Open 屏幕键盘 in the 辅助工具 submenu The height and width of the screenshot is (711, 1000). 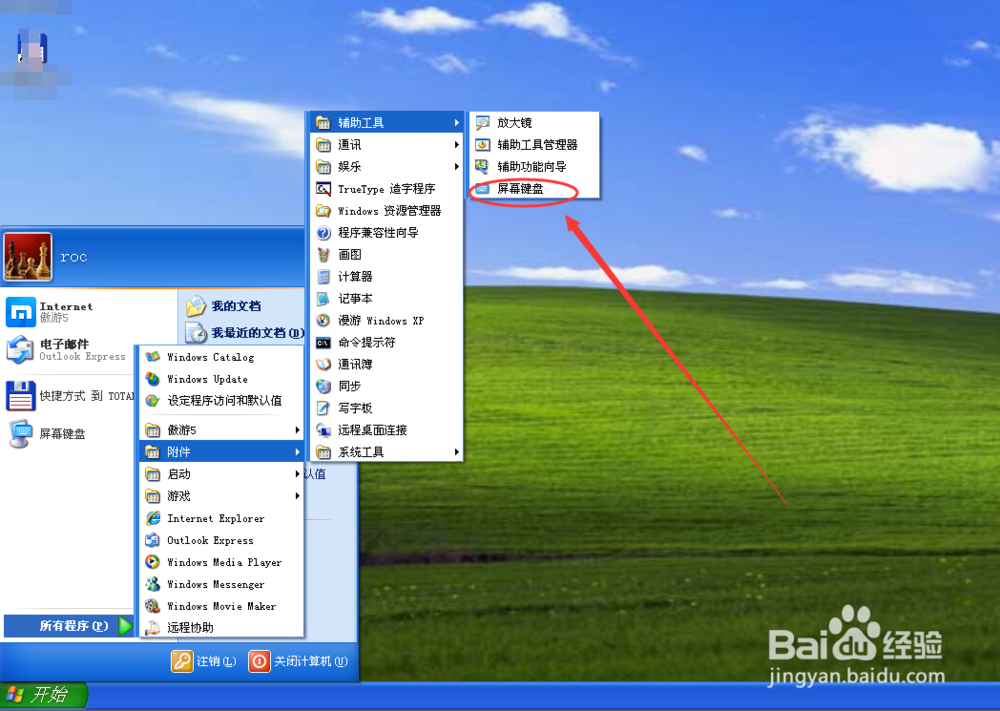point(534,189)
